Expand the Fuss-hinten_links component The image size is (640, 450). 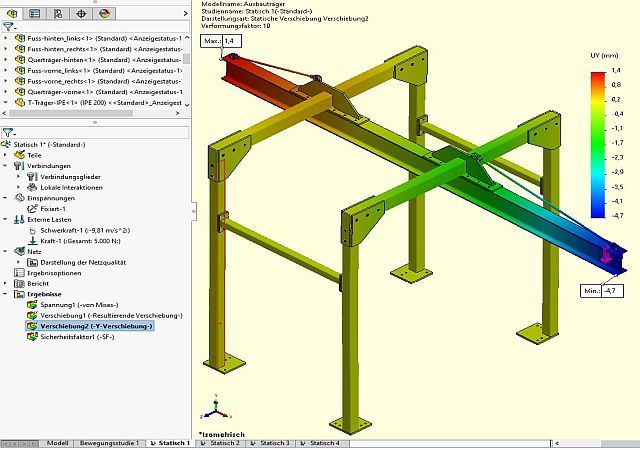click(6, 37)
